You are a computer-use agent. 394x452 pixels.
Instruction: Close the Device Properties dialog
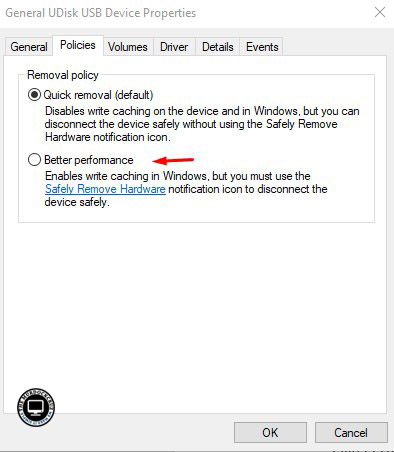(x=380, y=13)
